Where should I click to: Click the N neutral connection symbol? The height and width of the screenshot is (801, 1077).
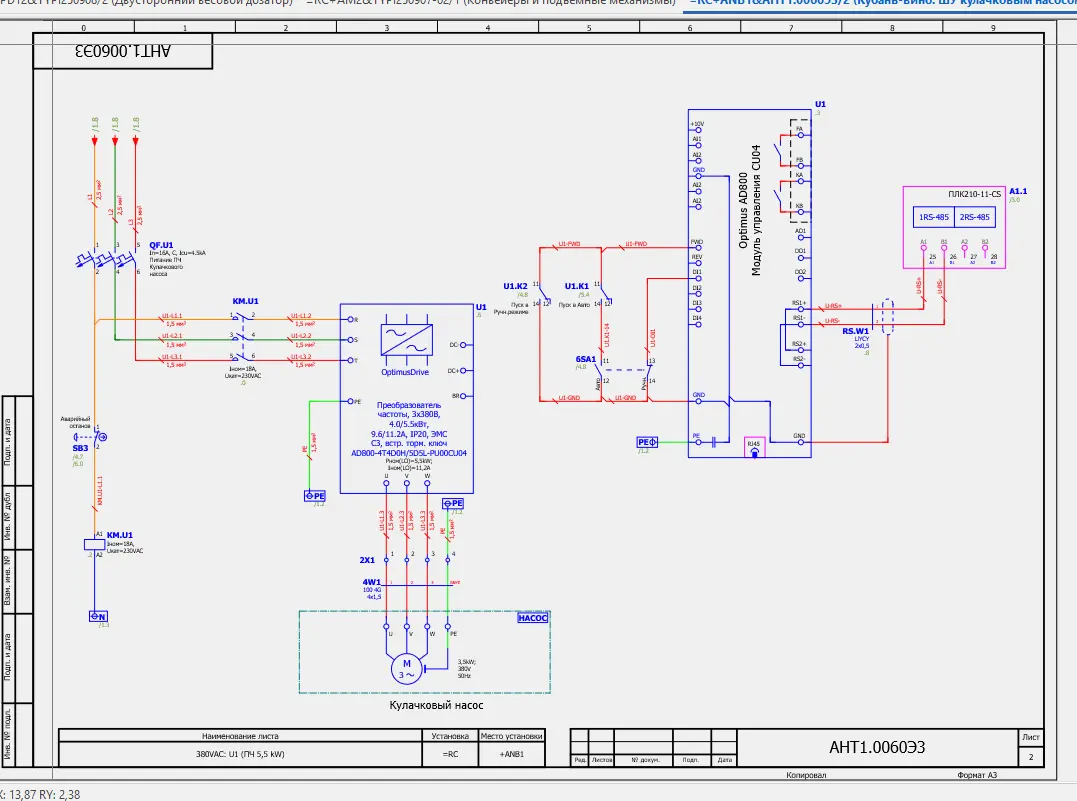[x=98, y=616]
